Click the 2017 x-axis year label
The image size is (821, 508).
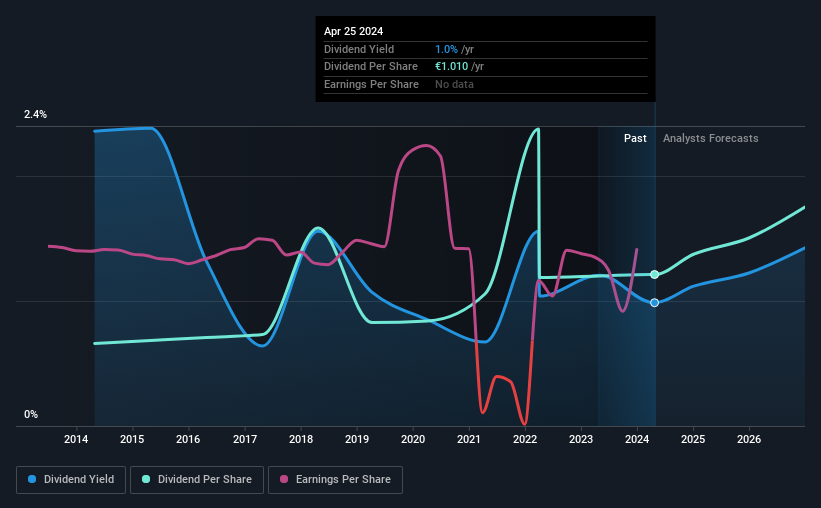245,439
